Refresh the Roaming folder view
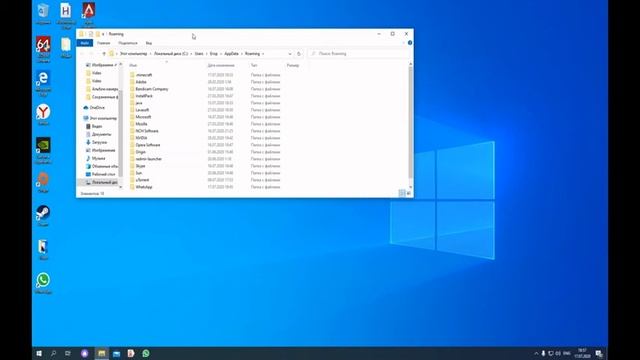This screenshot has height=360, width=640. pyautogui.click(x=299, y=54)
